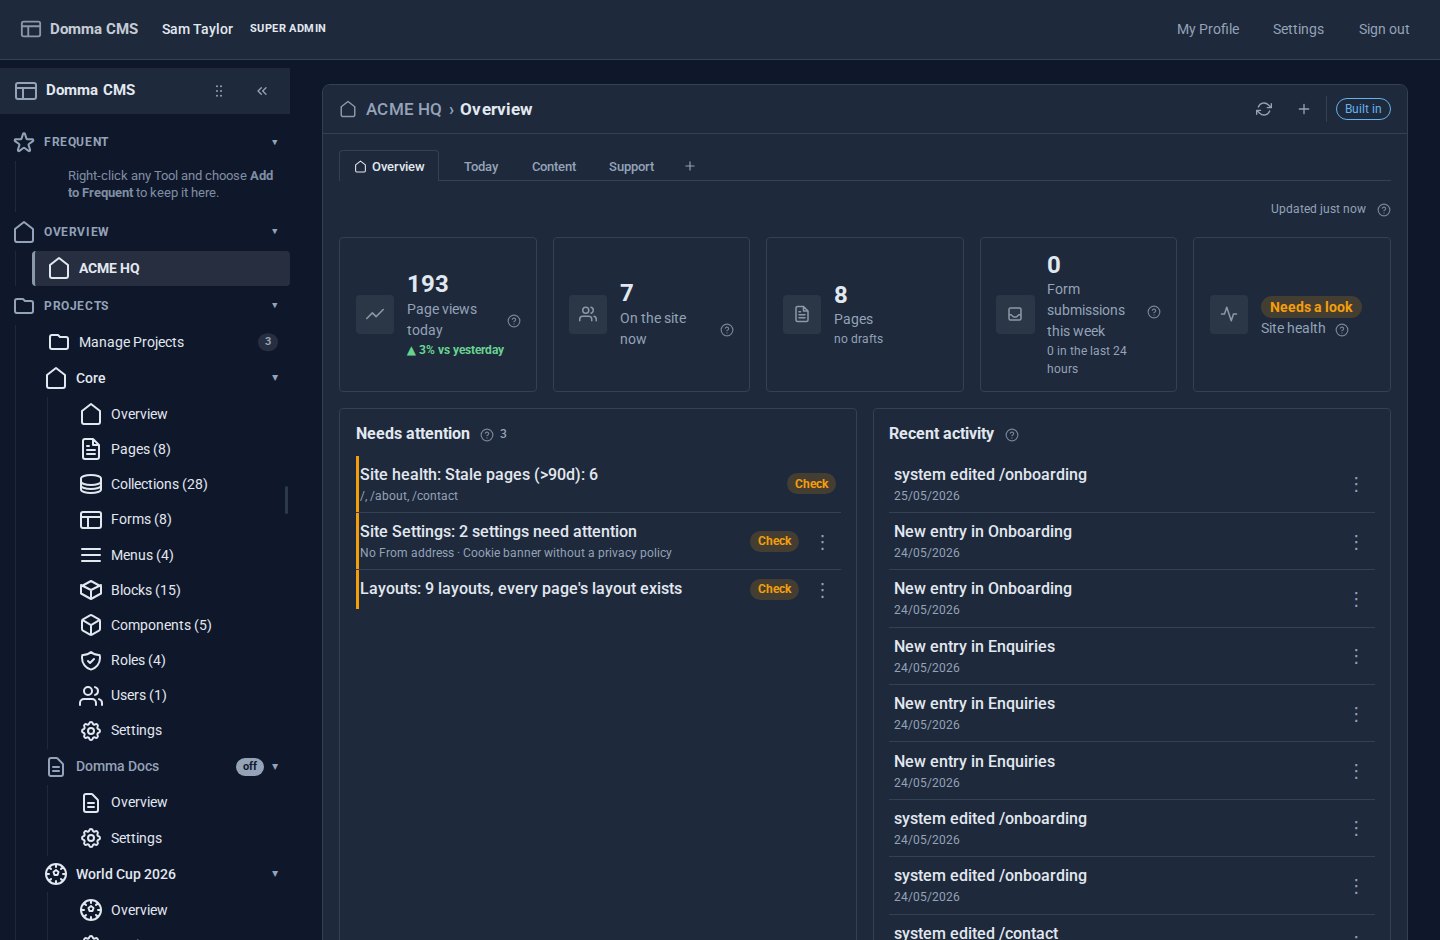Click the Needs a look site health badge

pyautogui.click(x=1311, y=307)
